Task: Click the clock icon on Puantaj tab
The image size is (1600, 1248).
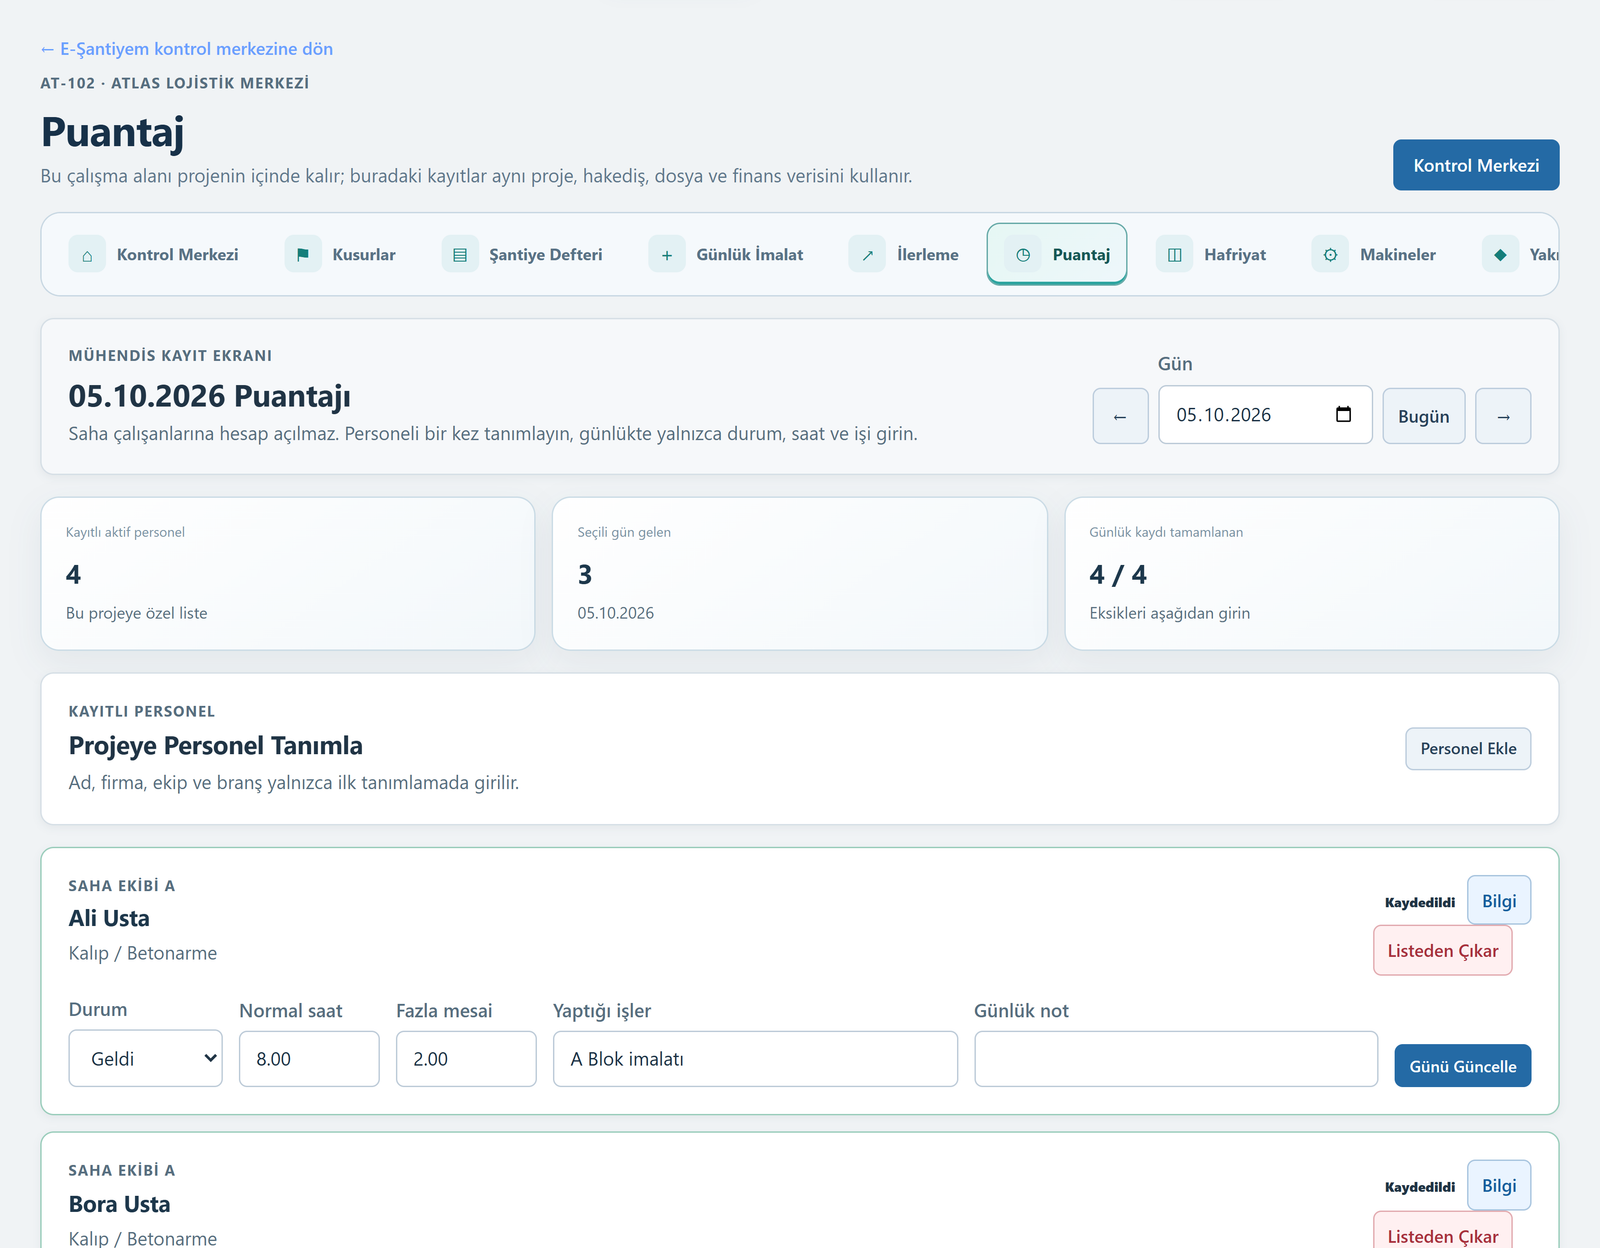Action: (x=1023, y=254)
